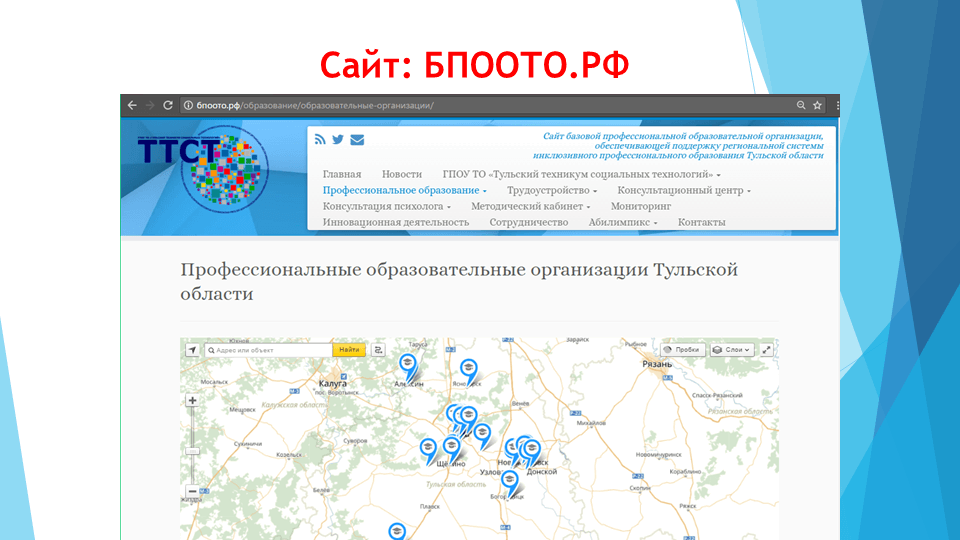Screen dimensions: 960x540
Task: Toggle the Пробки traffic layer
Action: pos(682,350)
